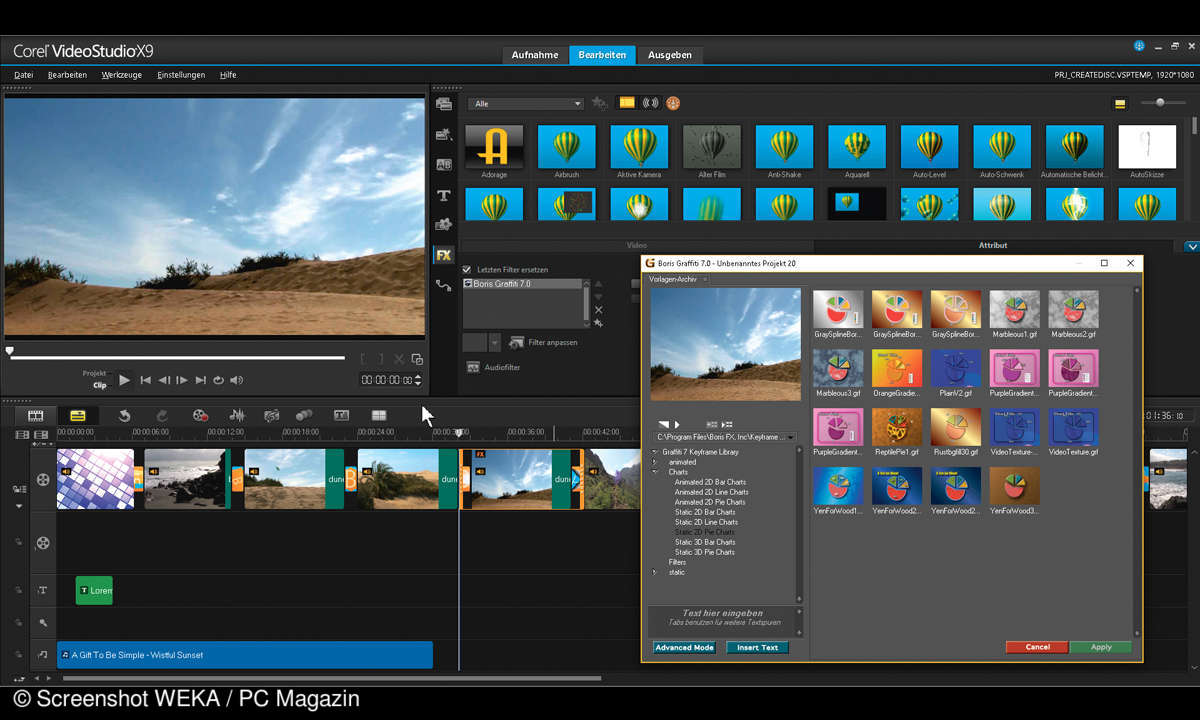This screenshot has height=720, width=1200.
Task: Collapse Graffiti 7 Keyframe Library node
Action: 656,452
